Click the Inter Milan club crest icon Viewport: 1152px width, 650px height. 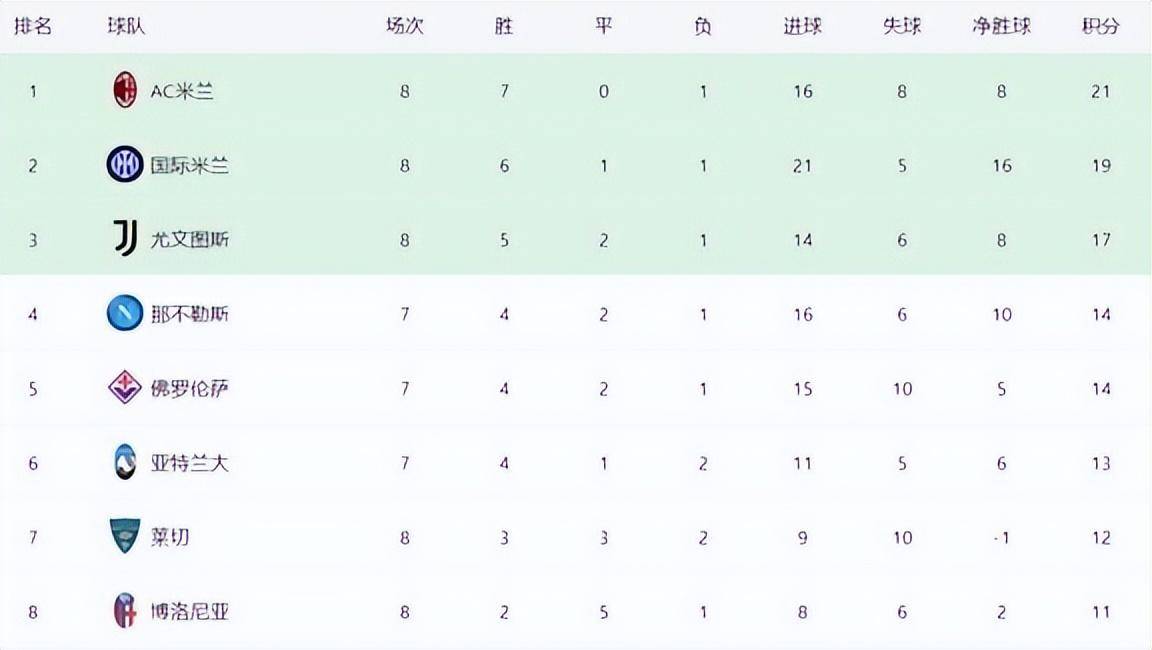125,165
